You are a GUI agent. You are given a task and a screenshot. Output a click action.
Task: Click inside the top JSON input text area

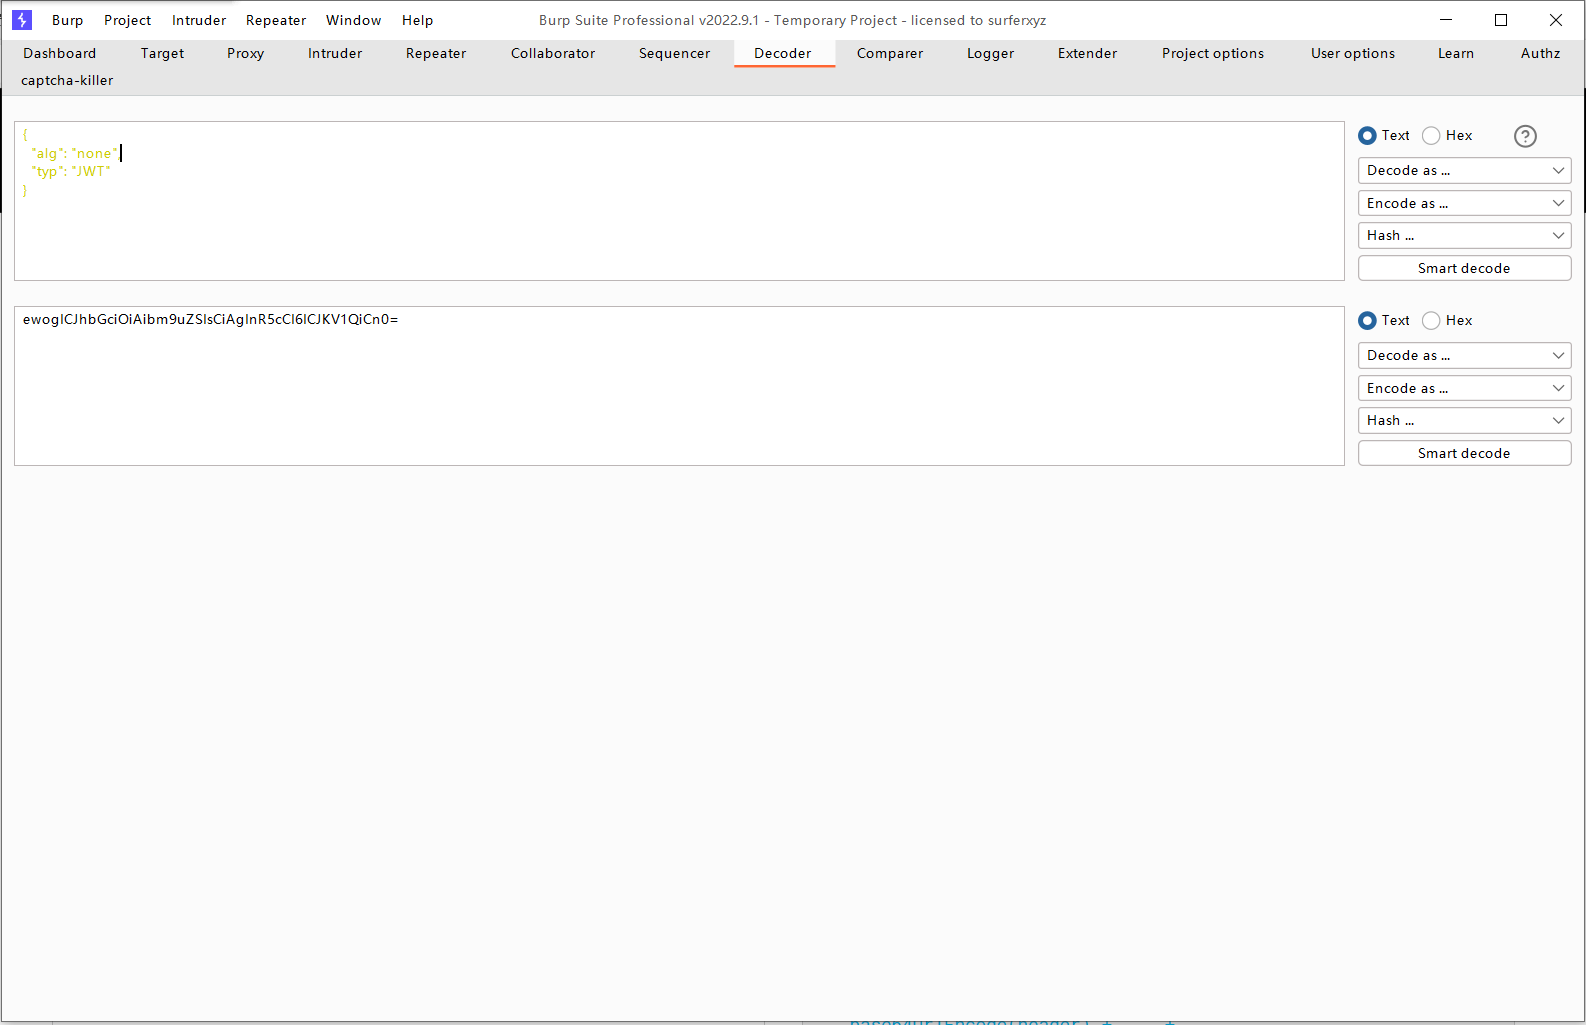679,201
